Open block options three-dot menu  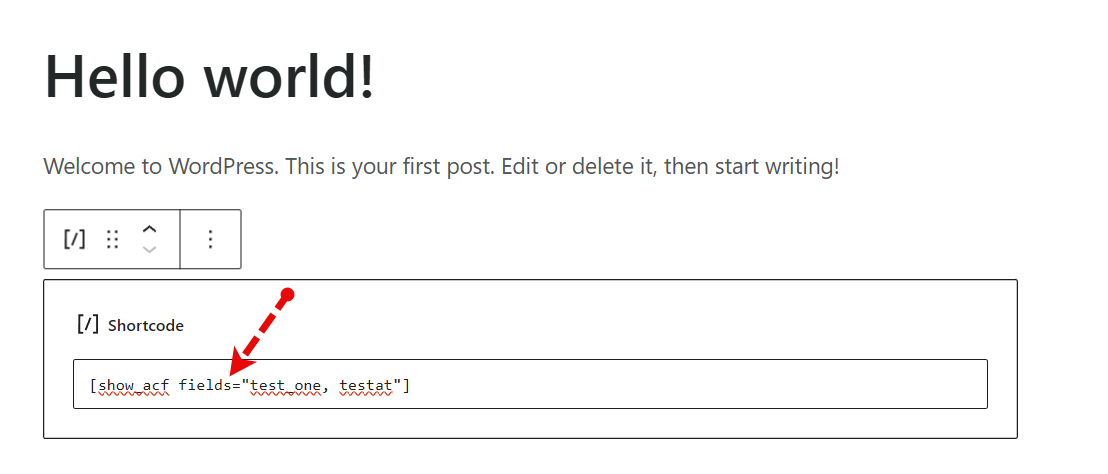coord(210,239)
